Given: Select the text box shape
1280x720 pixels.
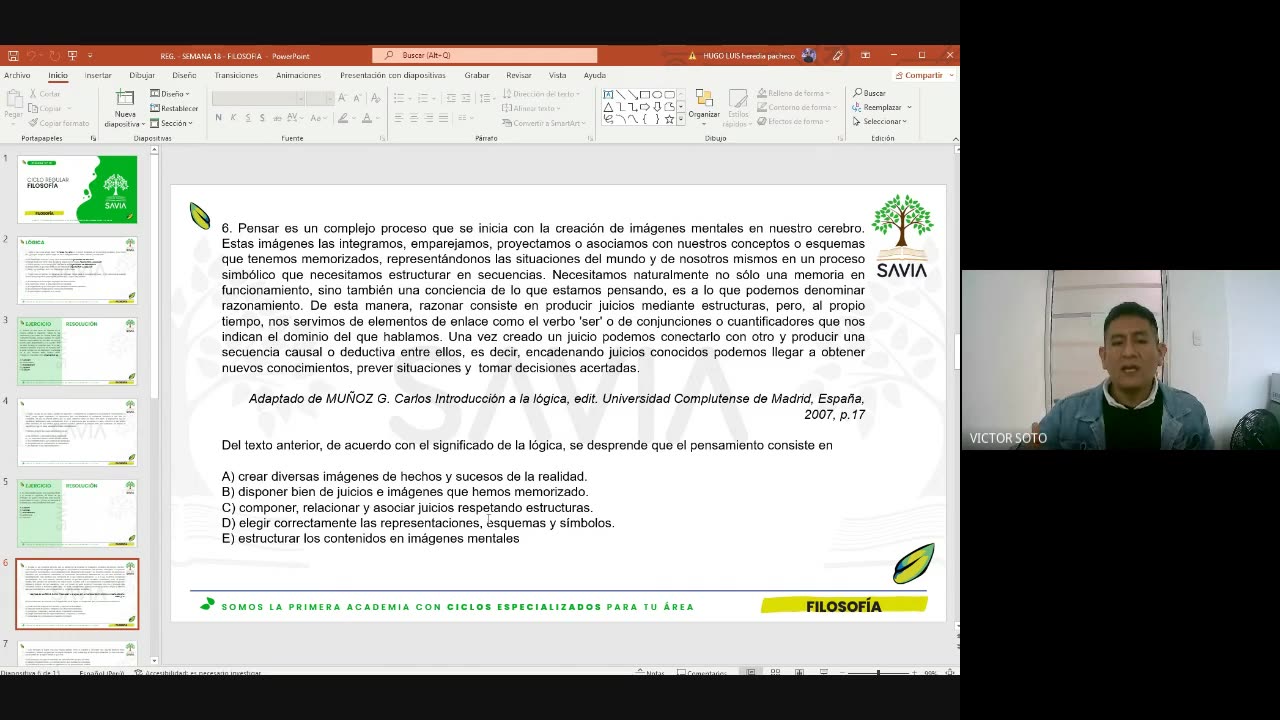Looking at the screenshot, I should pyautogui.click(x=608, y=95).
